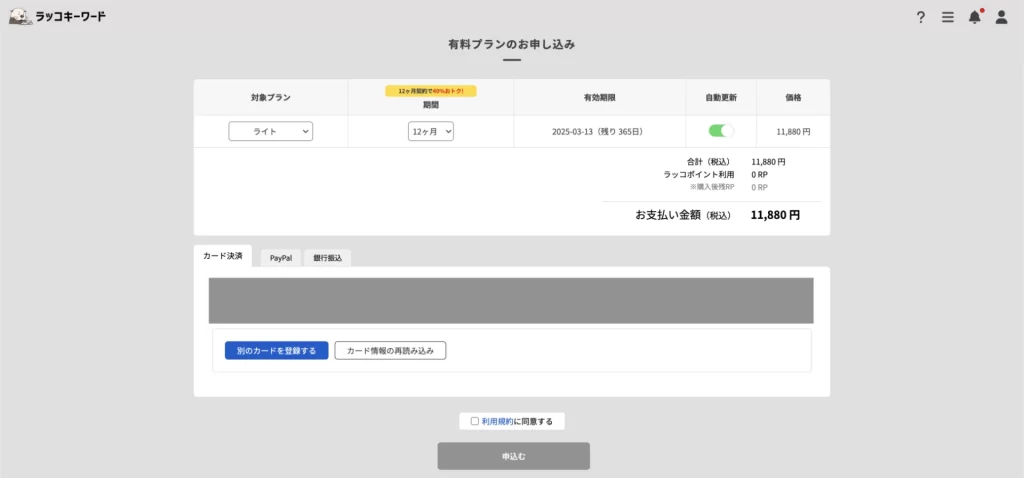Click the otter logo icon

(x=20, y=17)
